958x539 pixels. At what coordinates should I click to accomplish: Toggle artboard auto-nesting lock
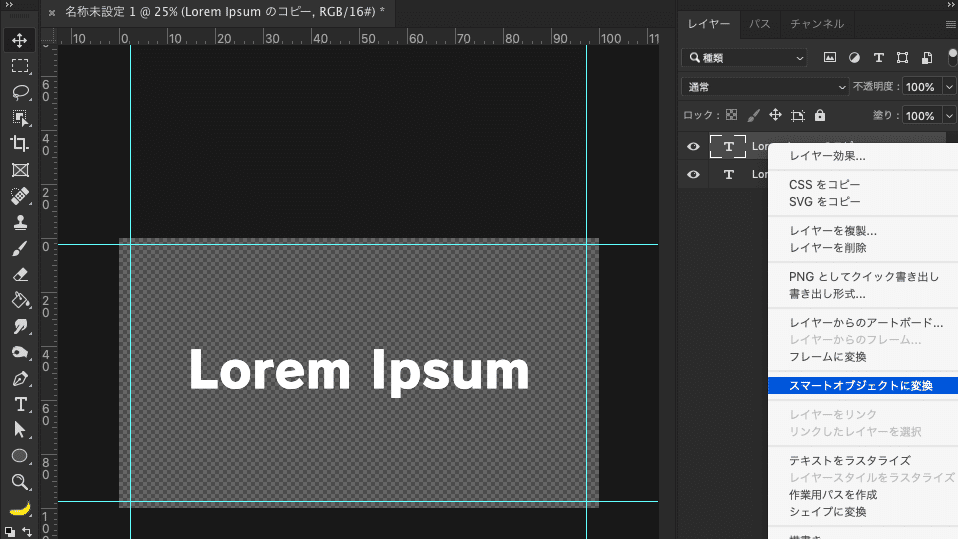(x=798, y=116)
